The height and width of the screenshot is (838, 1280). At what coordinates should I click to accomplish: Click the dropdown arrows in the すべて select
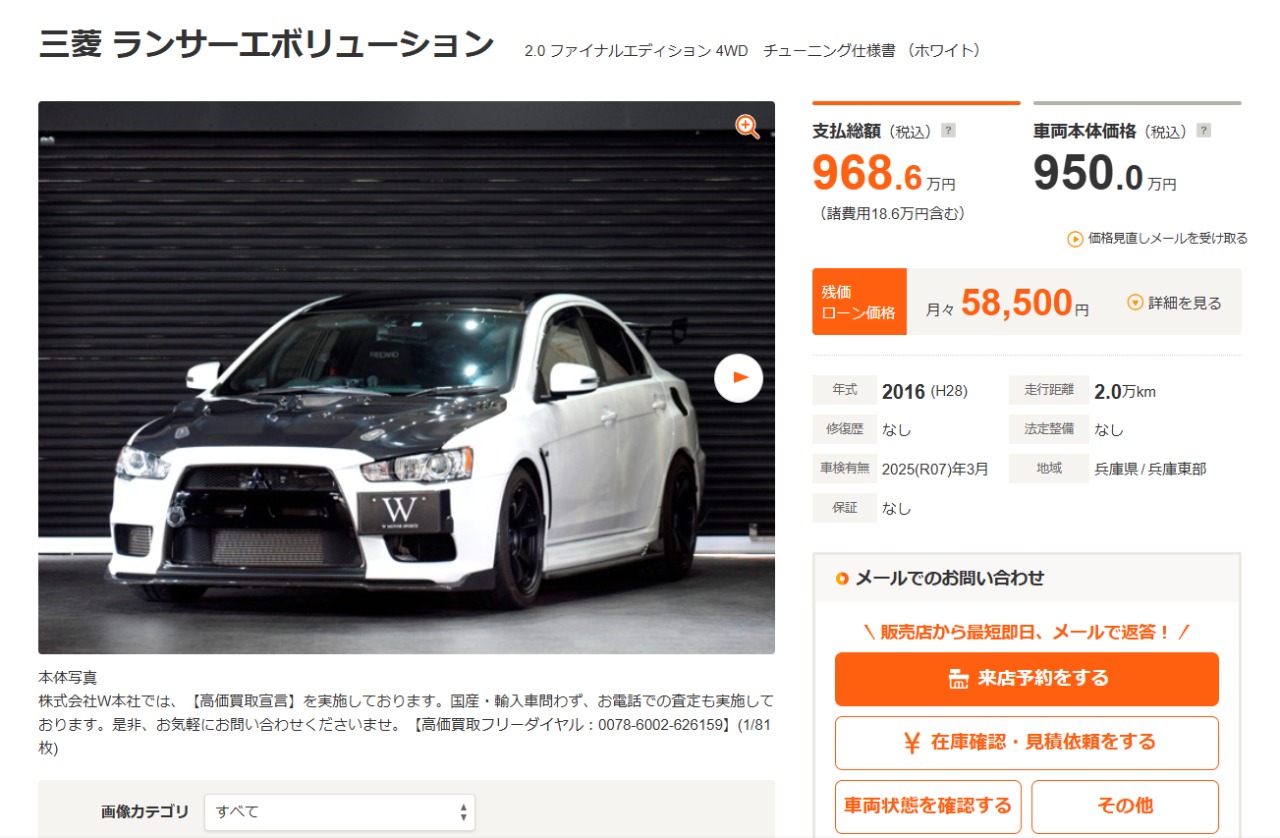pyautogui.click(x=463, y=812)
